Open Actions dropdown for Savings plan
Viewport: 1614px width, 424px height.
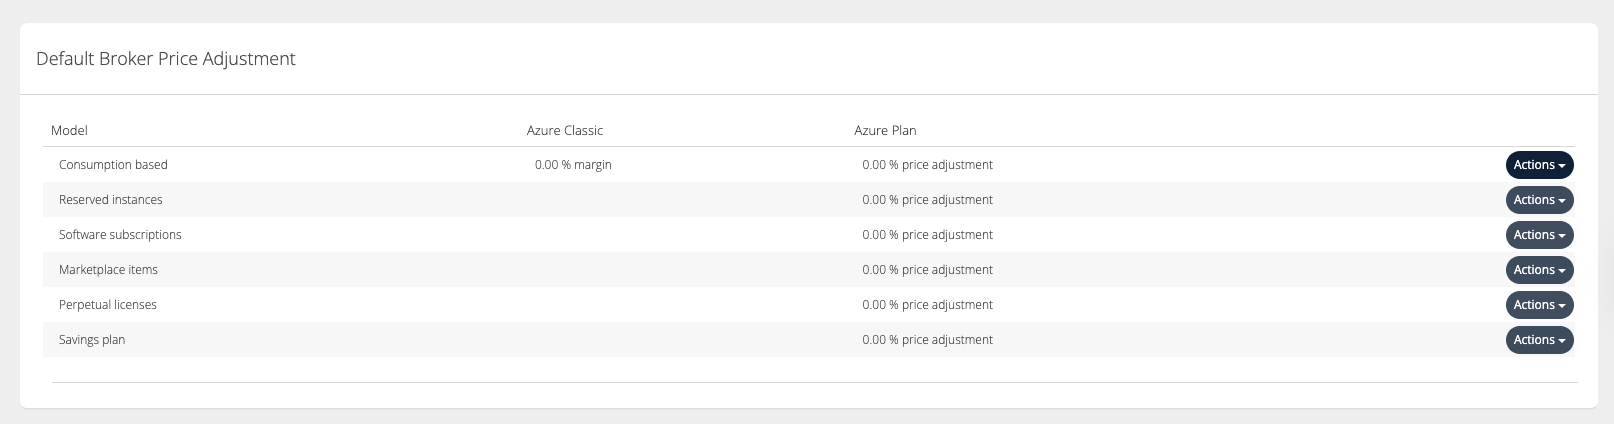pyautogui.click(x=1539, y=340)
